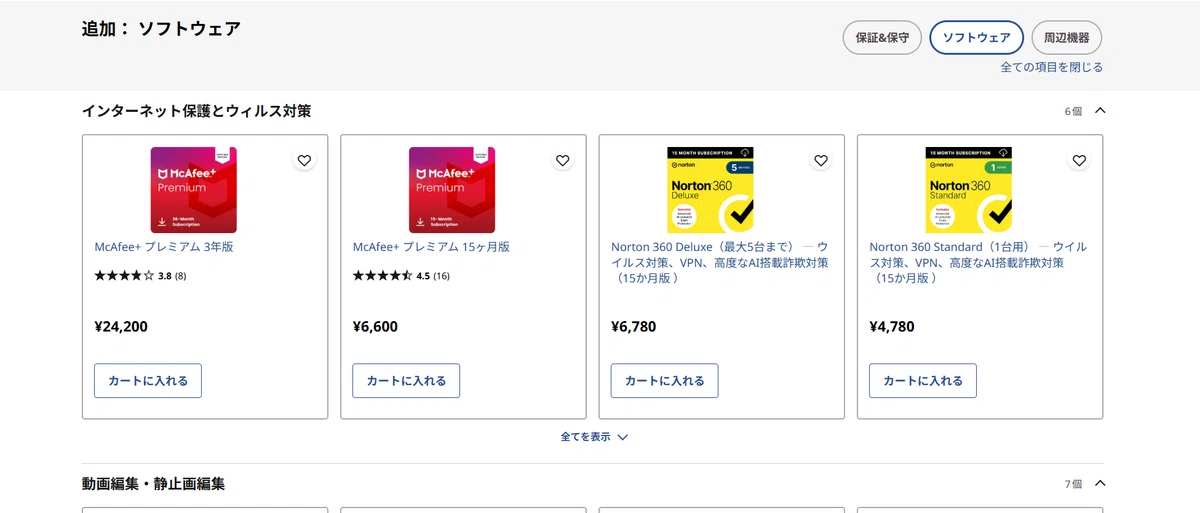Toggle wishlist heart on McAfee+ 15ヶ月版
Viewport: 1200px width, 513px height.
click(x=562, y=160)
